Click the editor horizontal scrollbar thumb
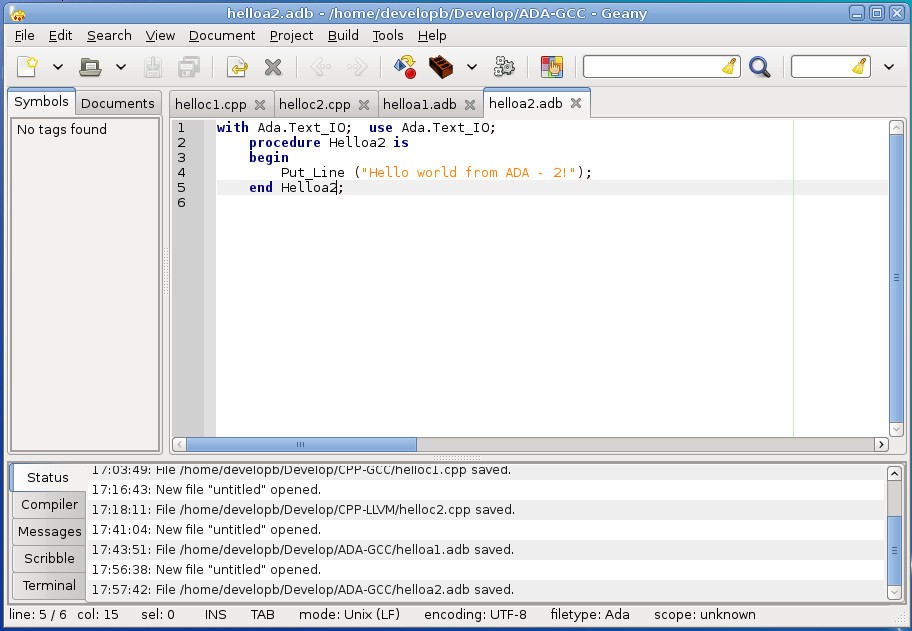This screenshot has height=631, width=912. pyautogui.click(x=301, y=444)
